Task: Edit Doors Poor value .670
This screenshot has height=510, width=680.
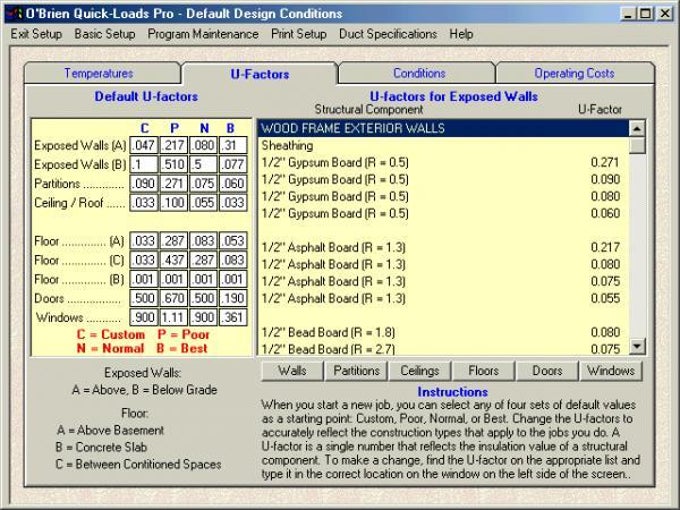Action: pos(173,298)
